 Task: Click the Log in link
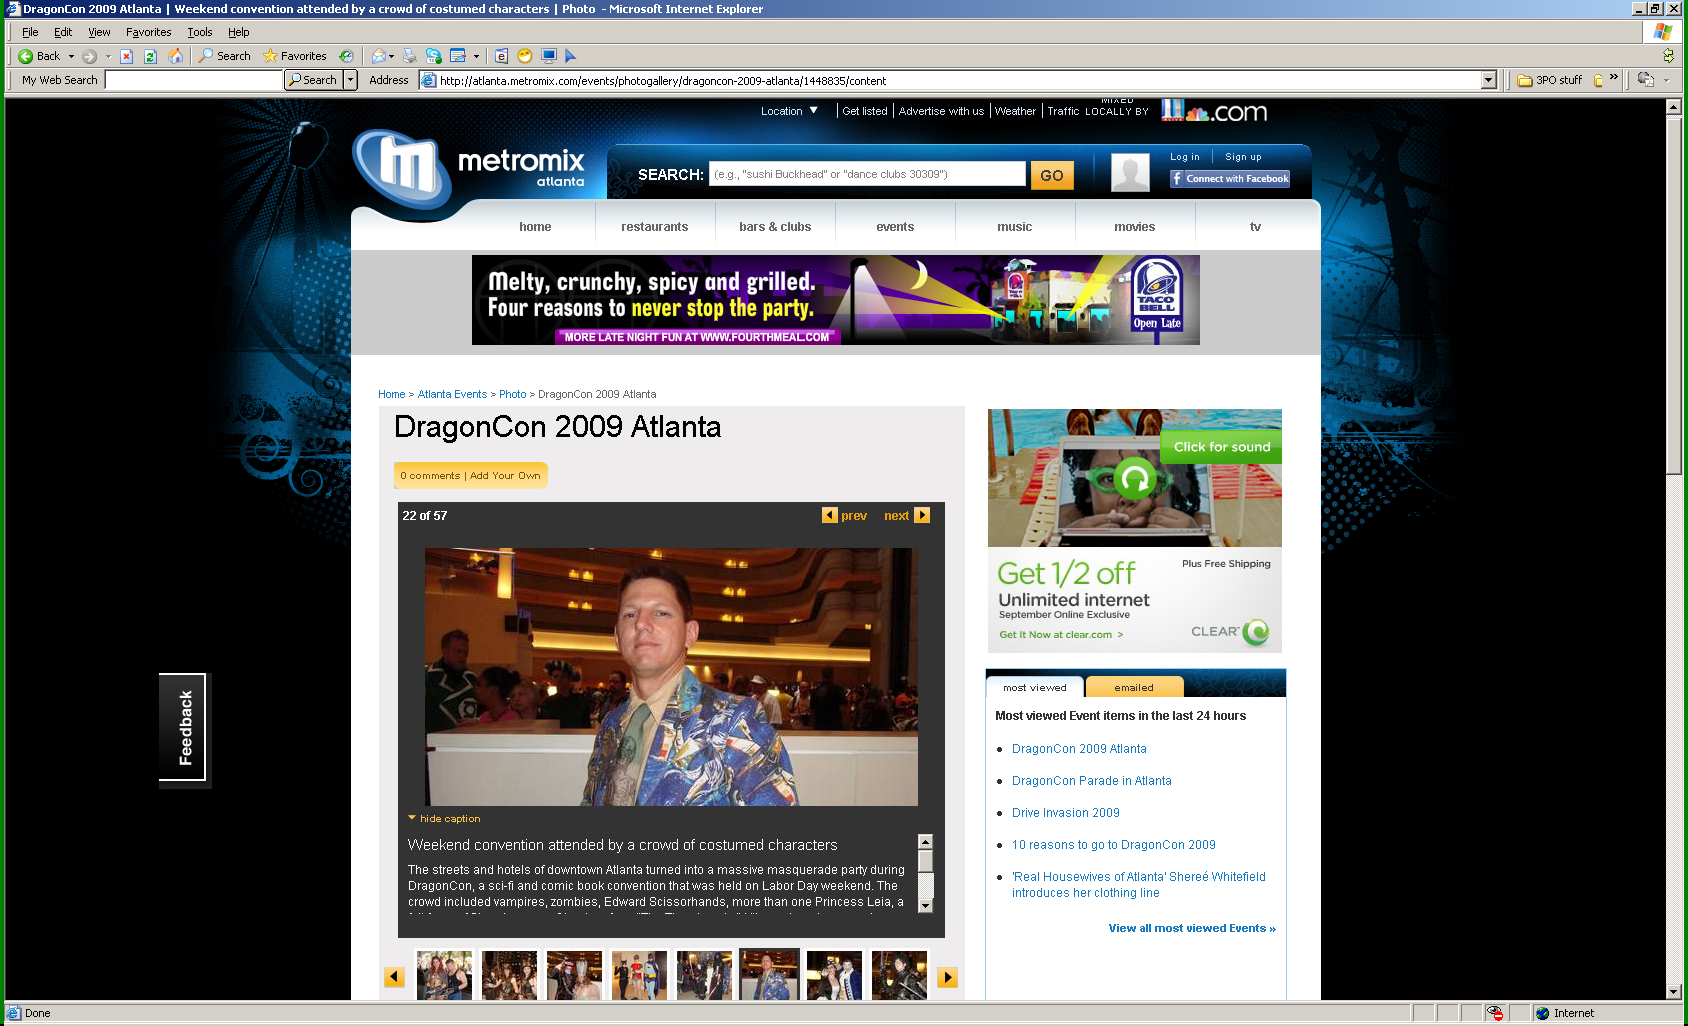tap(1185, 157)
